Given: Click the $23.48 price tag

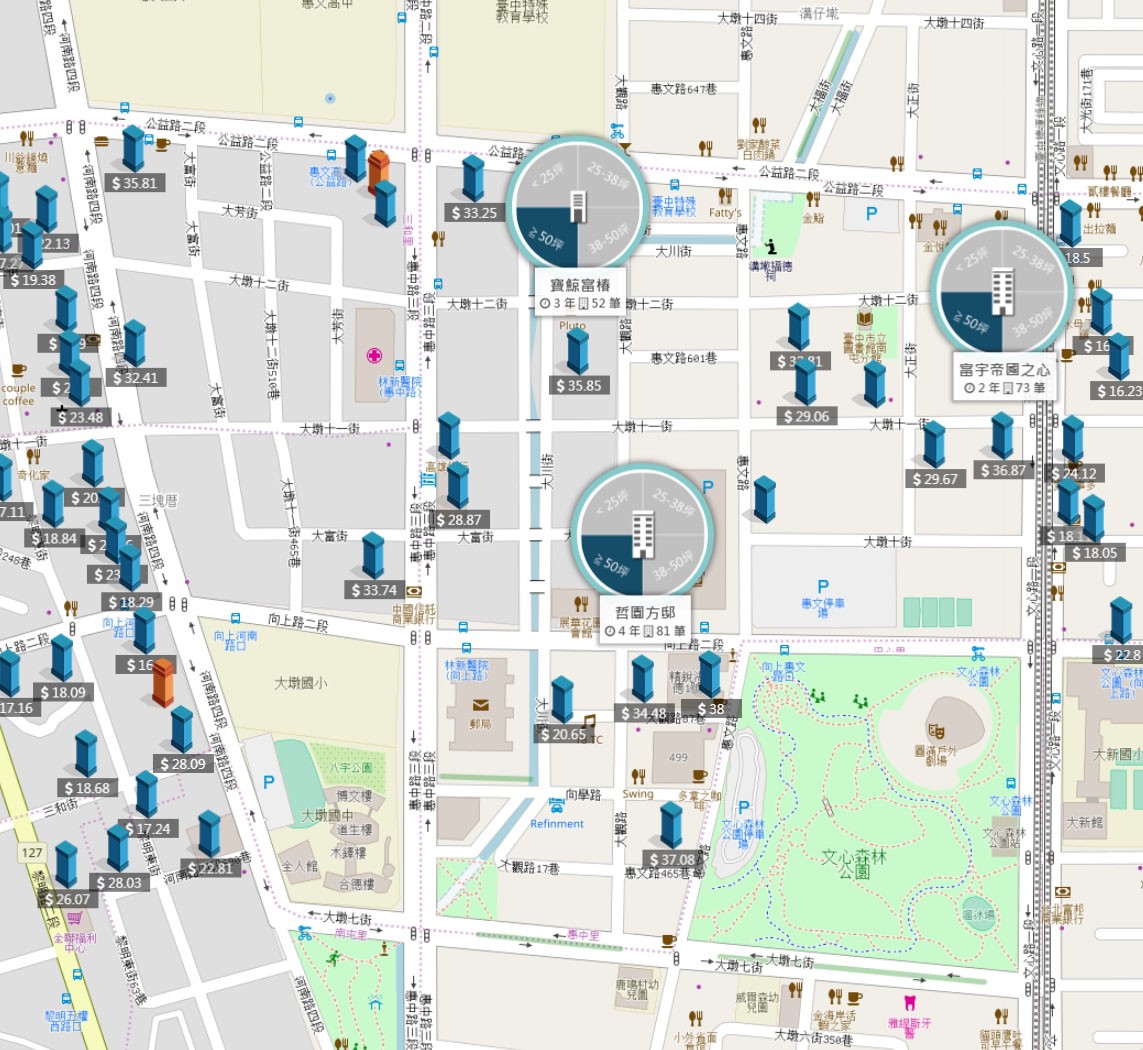Looking at the screenshot, I should pyautogui.click(x=81, y=417).
